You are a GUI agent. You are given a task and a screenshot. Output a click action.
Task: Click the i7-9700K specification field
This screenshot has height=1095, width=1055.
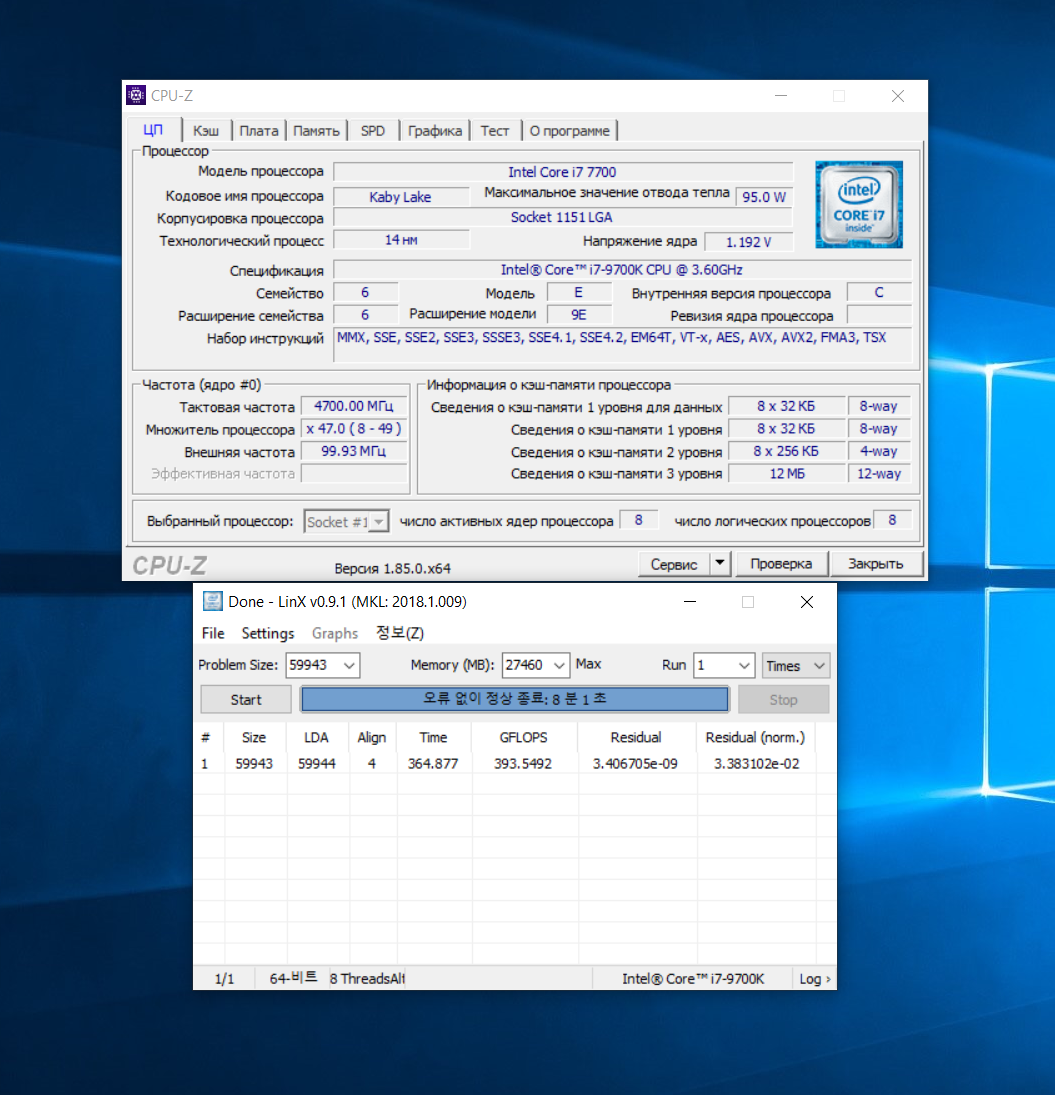[622, 270]
